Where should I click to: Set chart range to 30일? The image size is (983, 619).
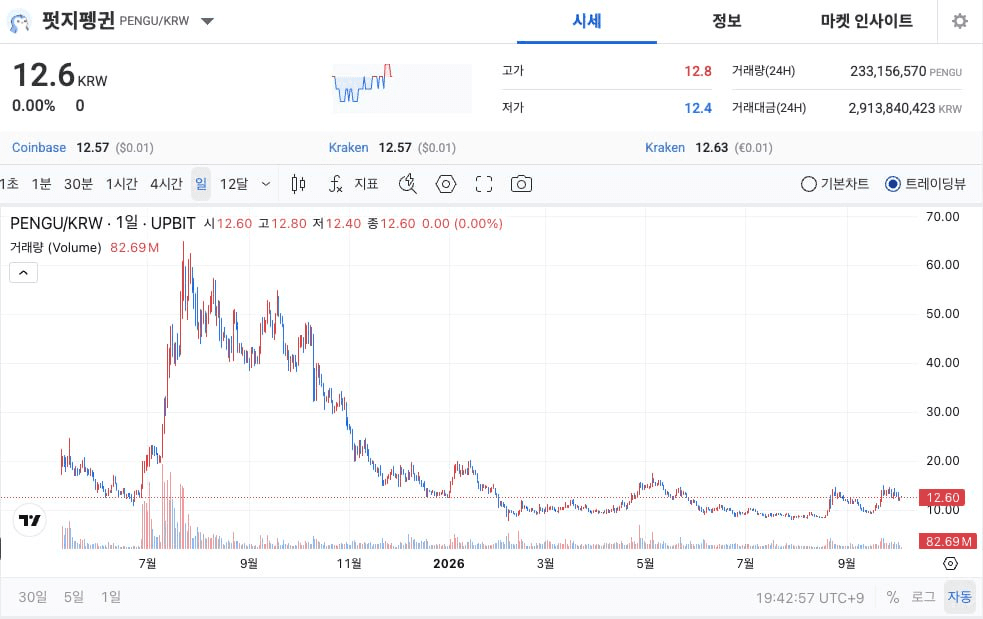pos(33,597)
